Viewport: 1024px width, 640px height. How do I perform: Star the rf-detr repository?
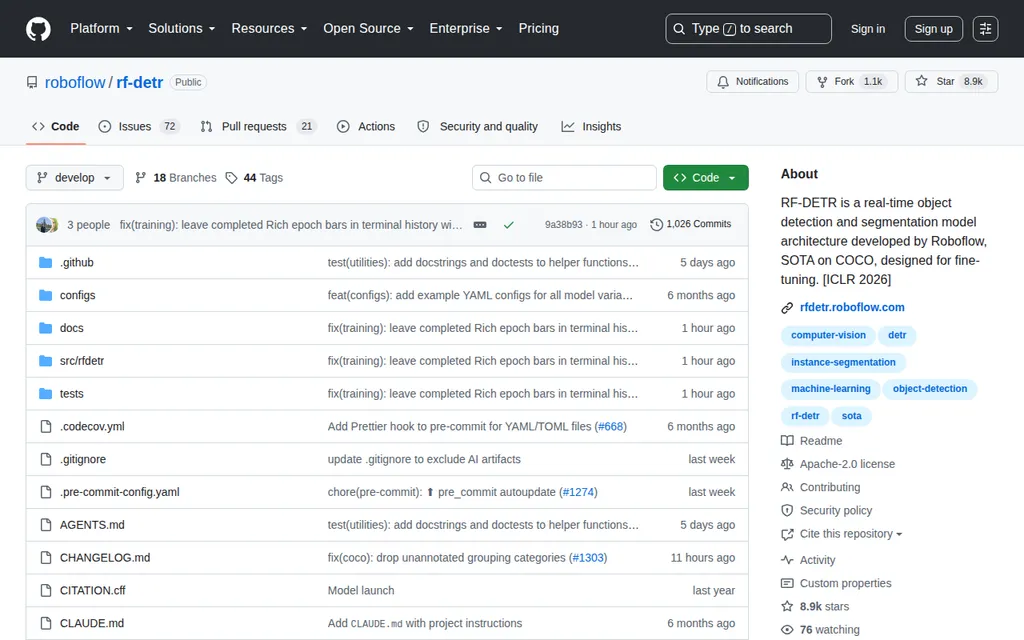[951, 82]
